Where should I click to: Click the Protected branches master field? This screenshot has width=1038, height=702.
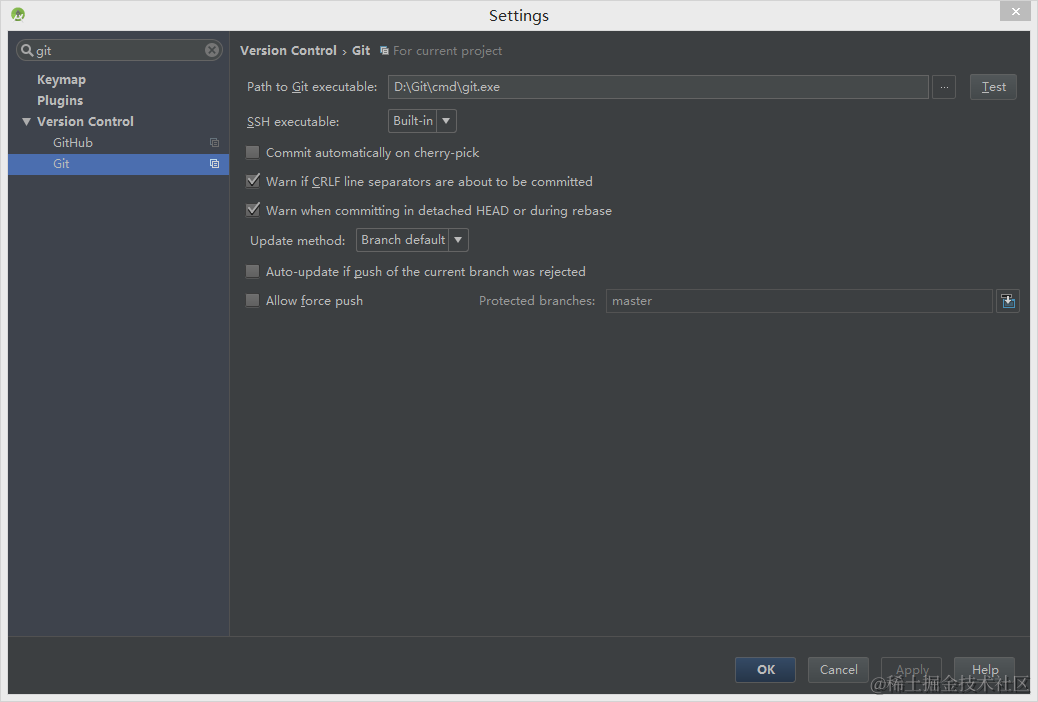(x=799, y=301)
